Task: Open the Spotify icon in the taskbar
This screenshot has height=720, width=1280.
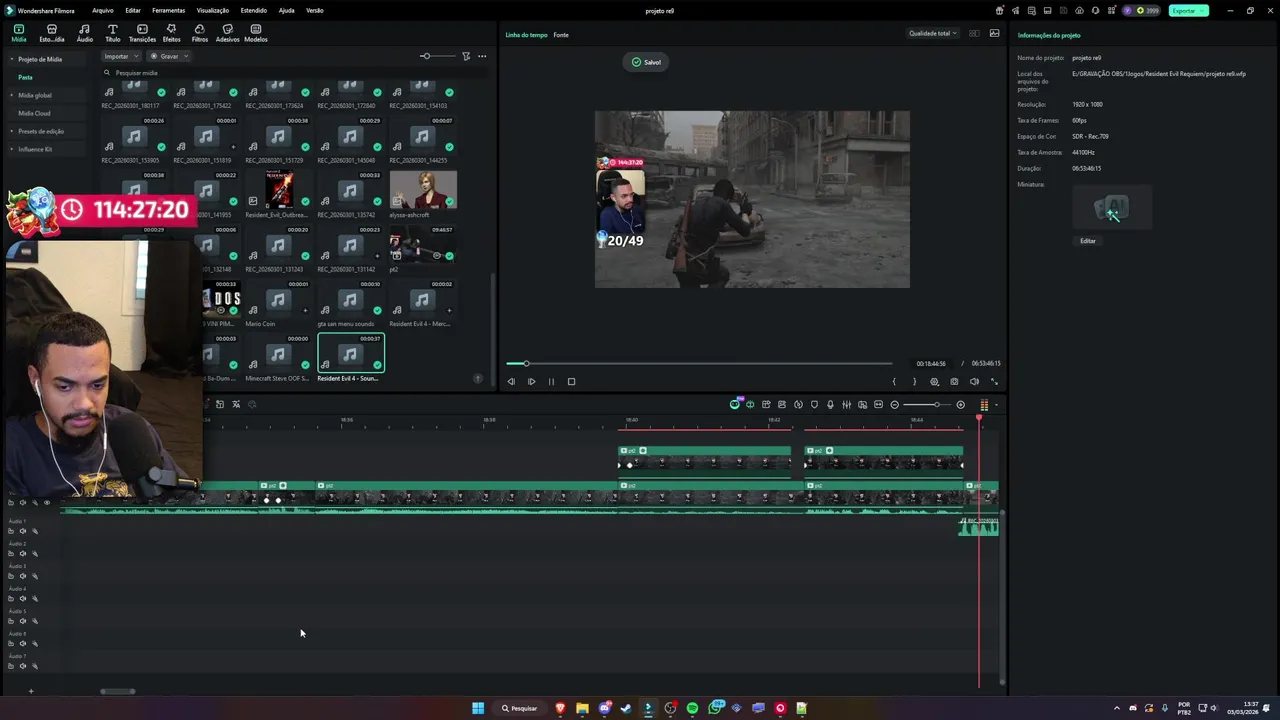Action: click(692, 708)
